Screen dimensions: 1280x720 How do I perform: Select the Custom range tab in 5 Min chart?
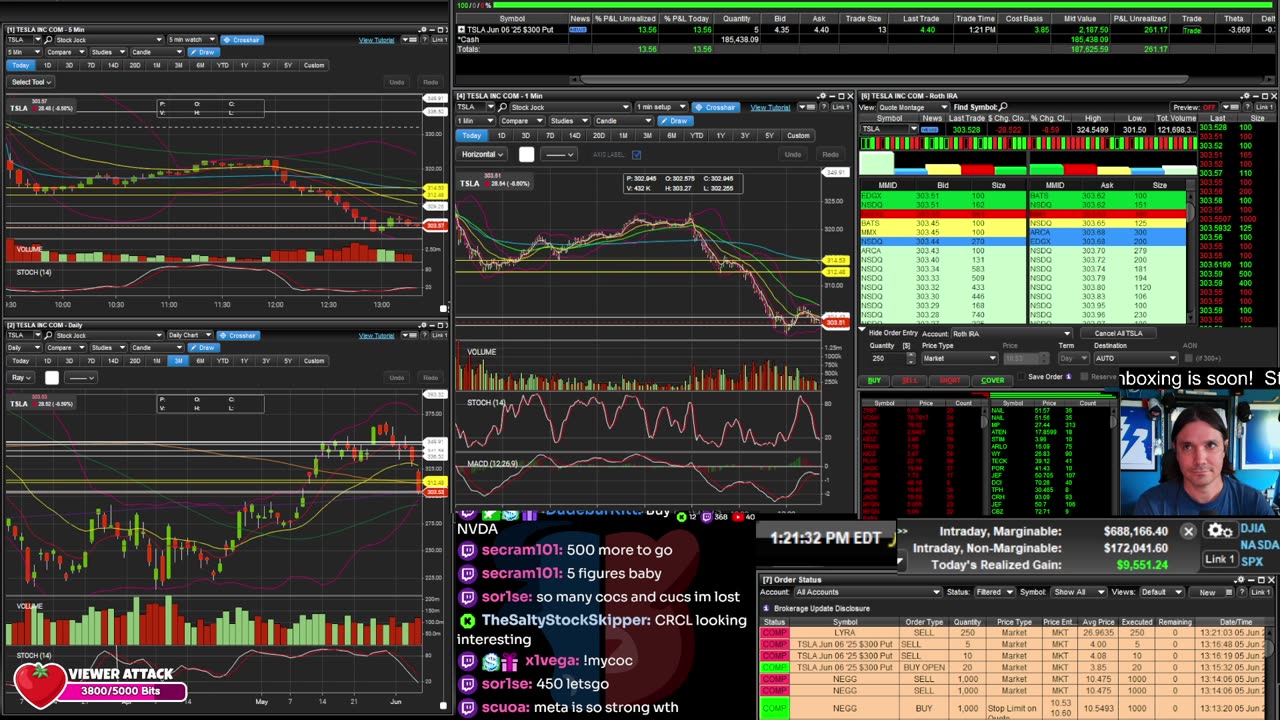tap(314, 65)
